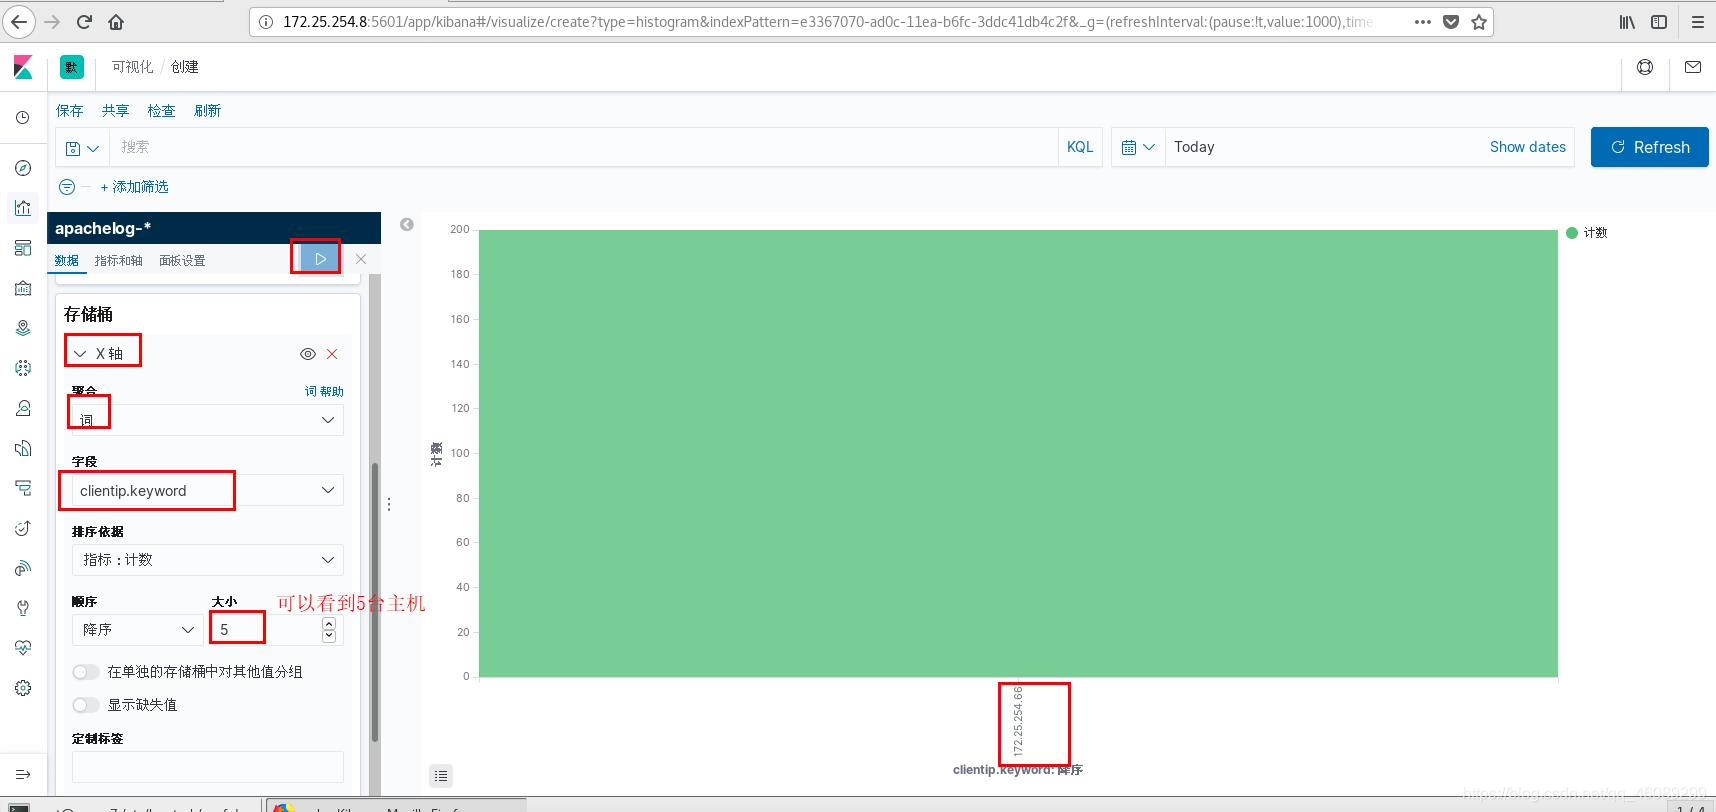Viewport: 1716px width, 812px height.
Task: Open filter options icon beside add filter
Action: 67,187
